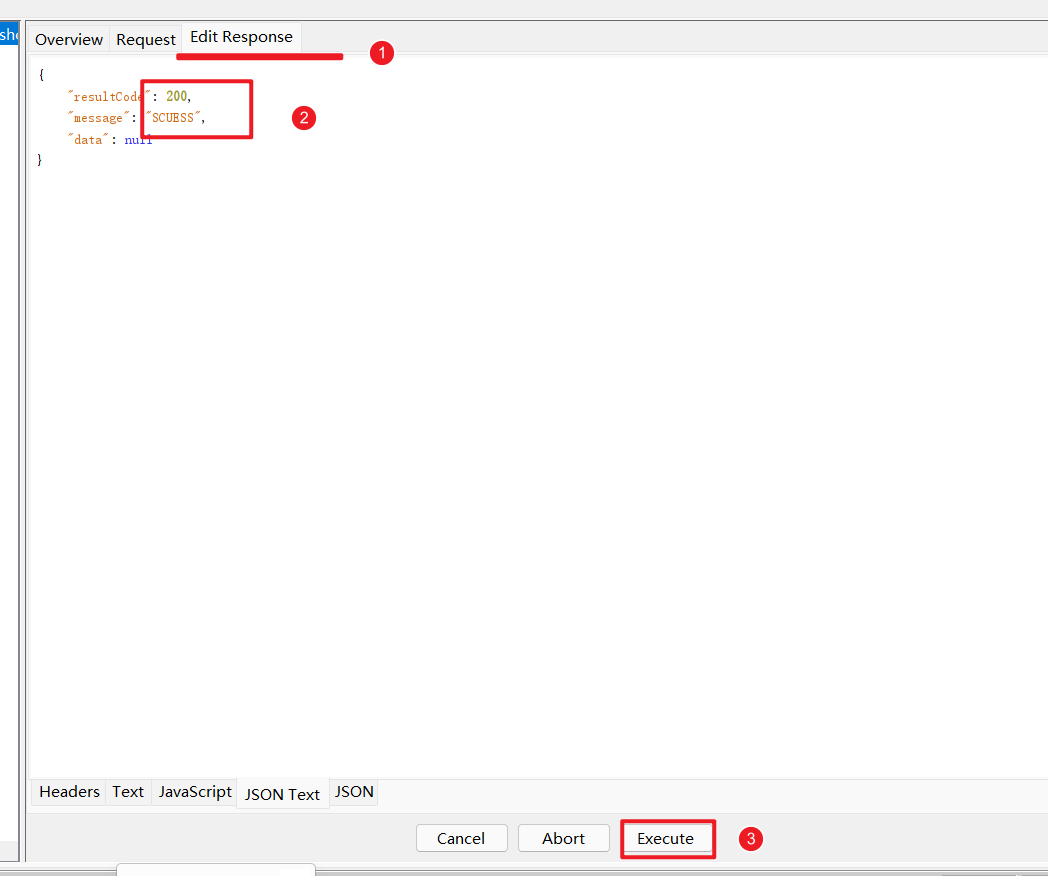Image resolution: width=1048 pixels, height=876 pixels.
Task: Click the "message" key text
Action: tap(98, 118)
